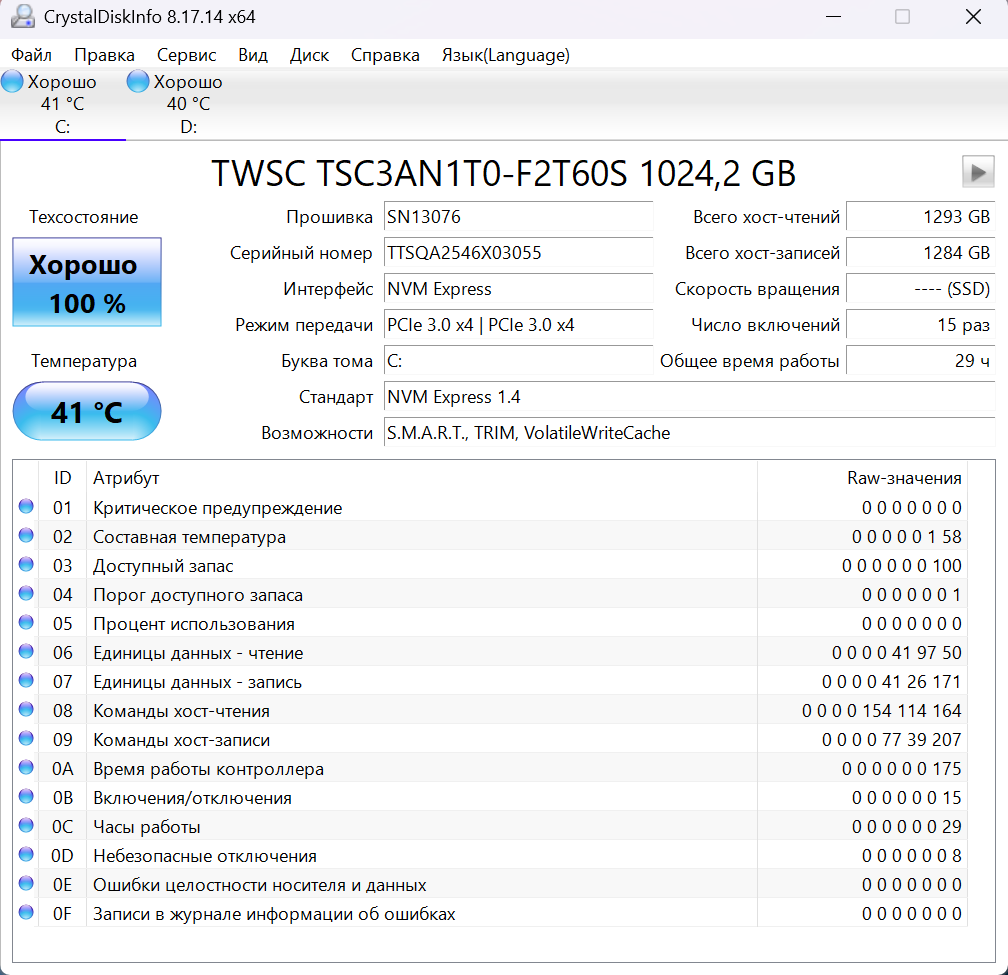Click status orb for Критическое предупреждение
This screenshot has width=1008, height=975.
point(26,508)
